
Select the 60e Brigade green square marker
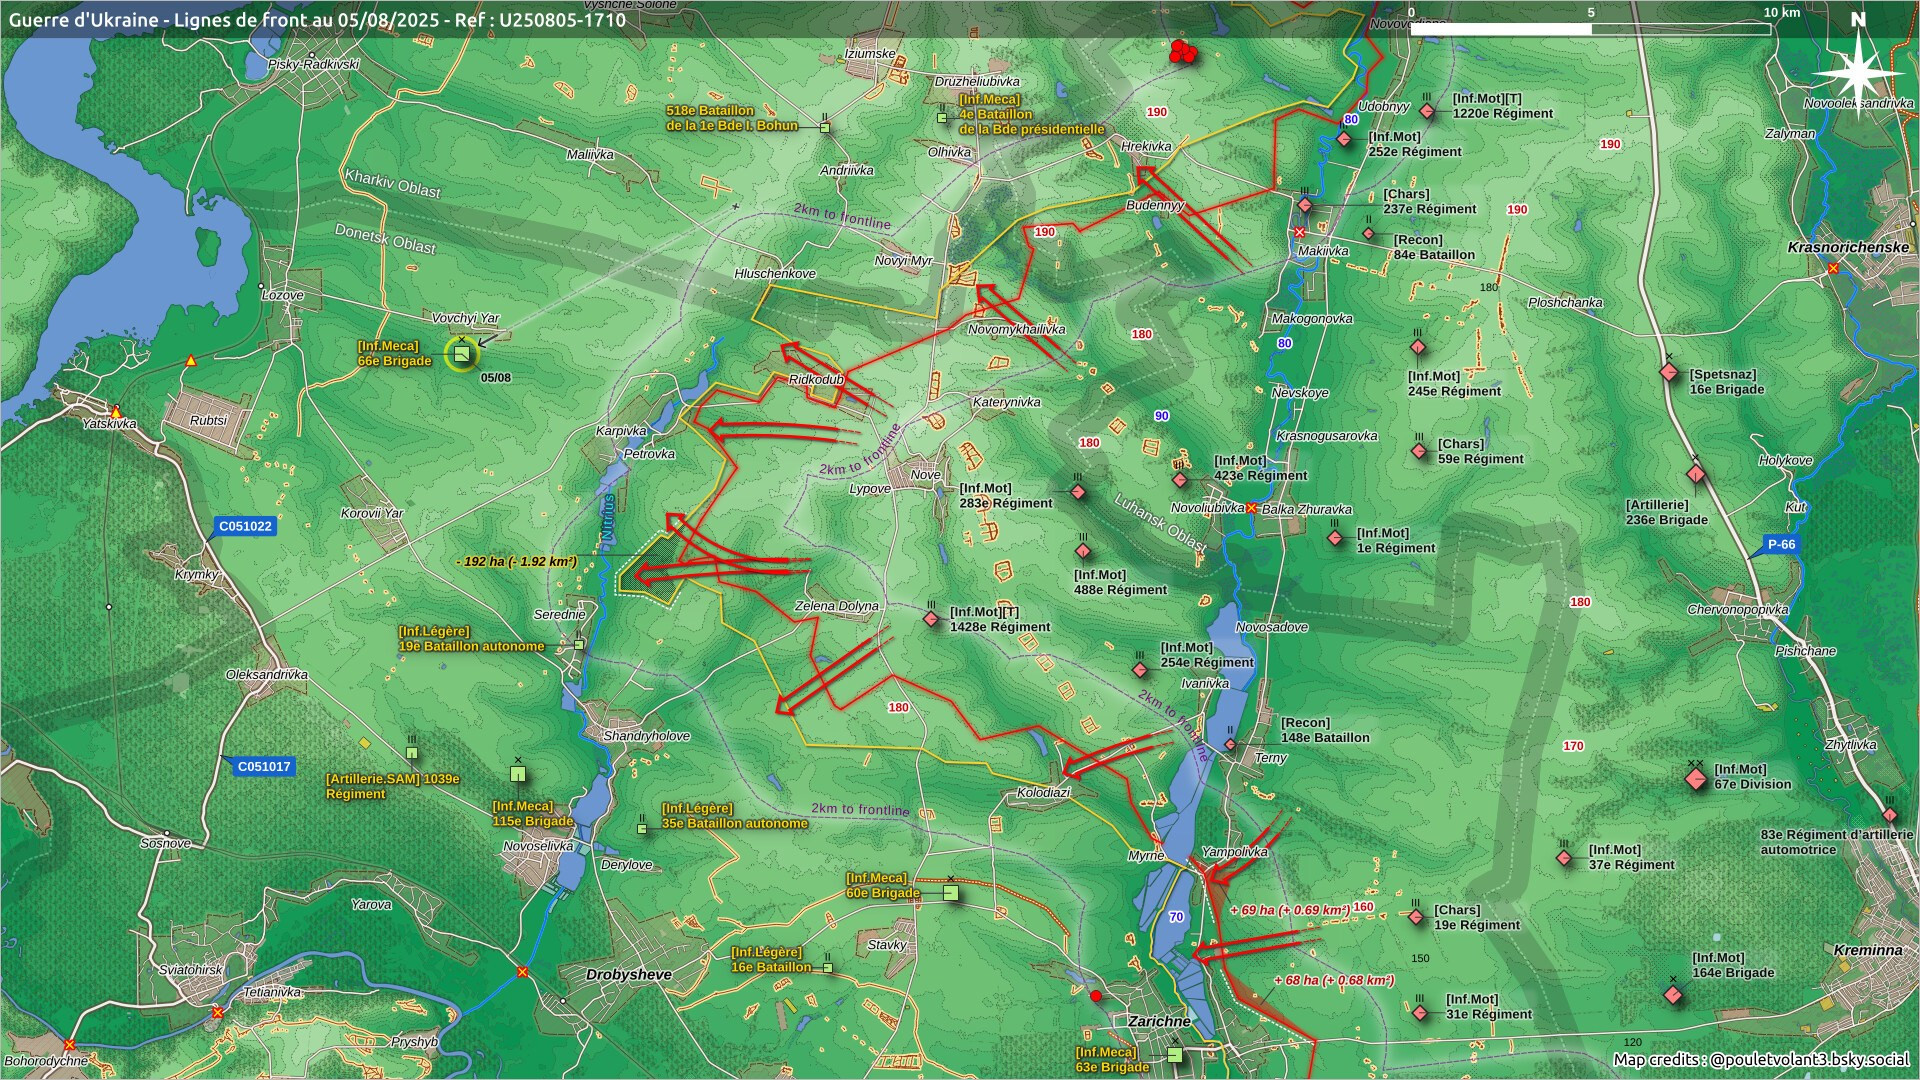[x=950, y=893]
